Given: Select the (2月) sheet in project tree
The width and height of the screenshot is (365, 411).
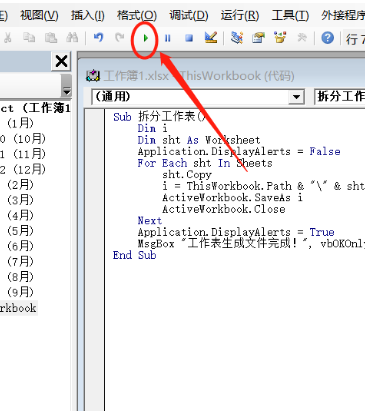Looking at the screenshot, I should point(20,185).
